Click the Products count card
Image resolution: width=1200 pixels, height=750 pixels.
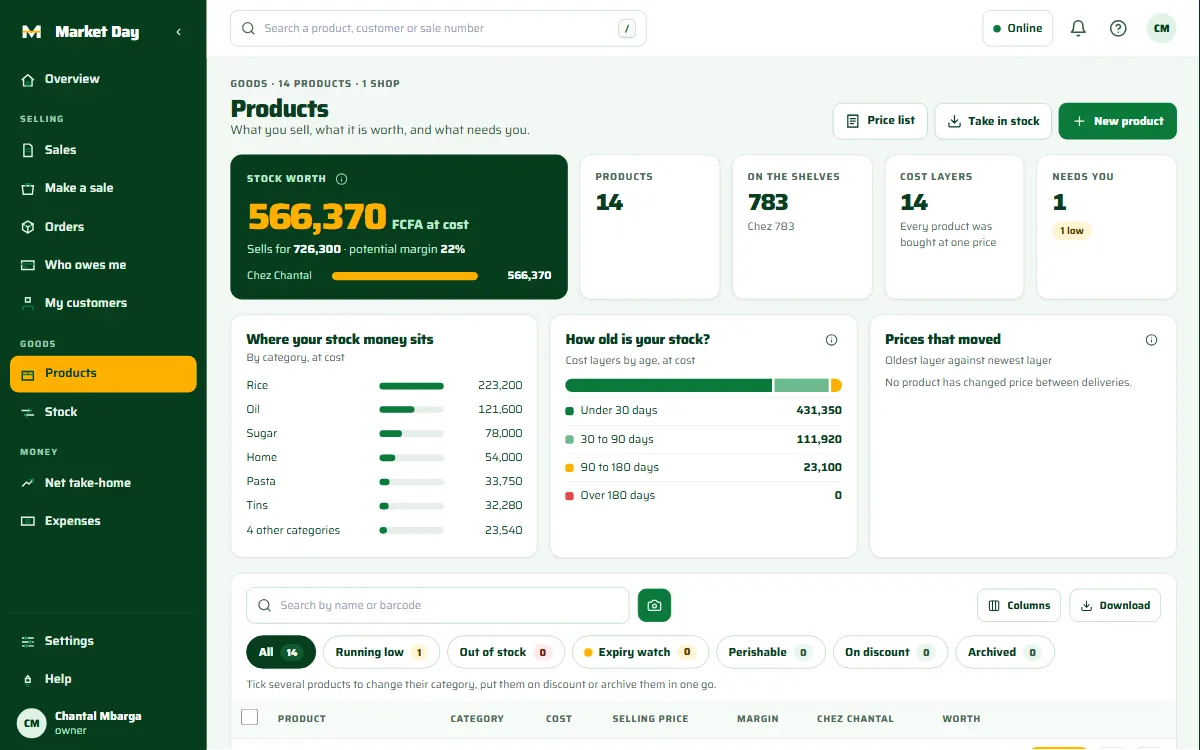tap(650, 227)
